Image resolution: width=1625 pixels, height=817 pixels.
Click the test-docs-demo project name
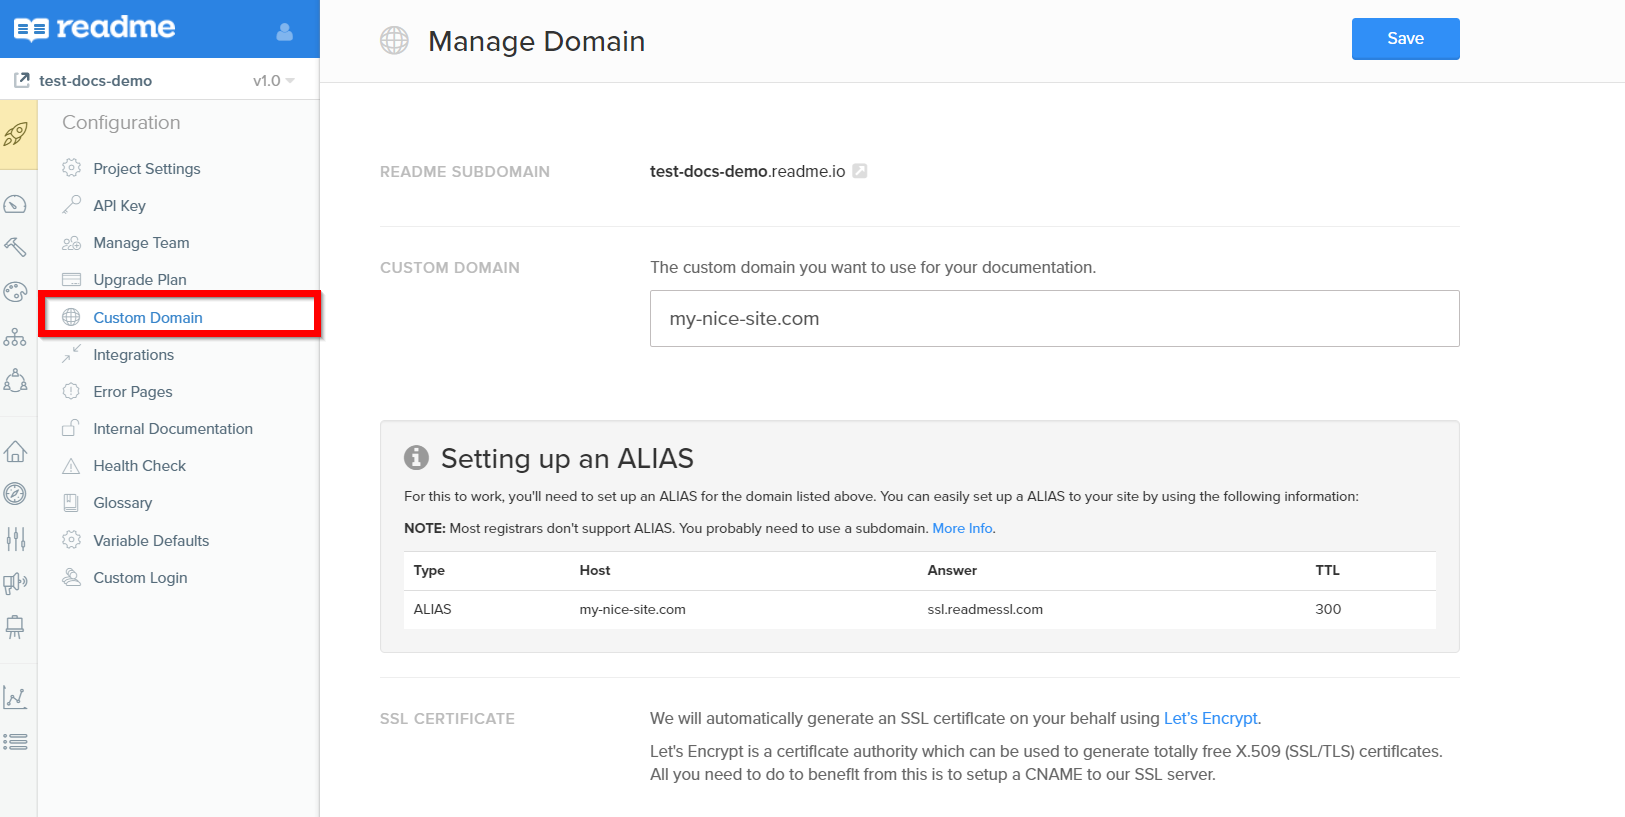click(95, 80)
